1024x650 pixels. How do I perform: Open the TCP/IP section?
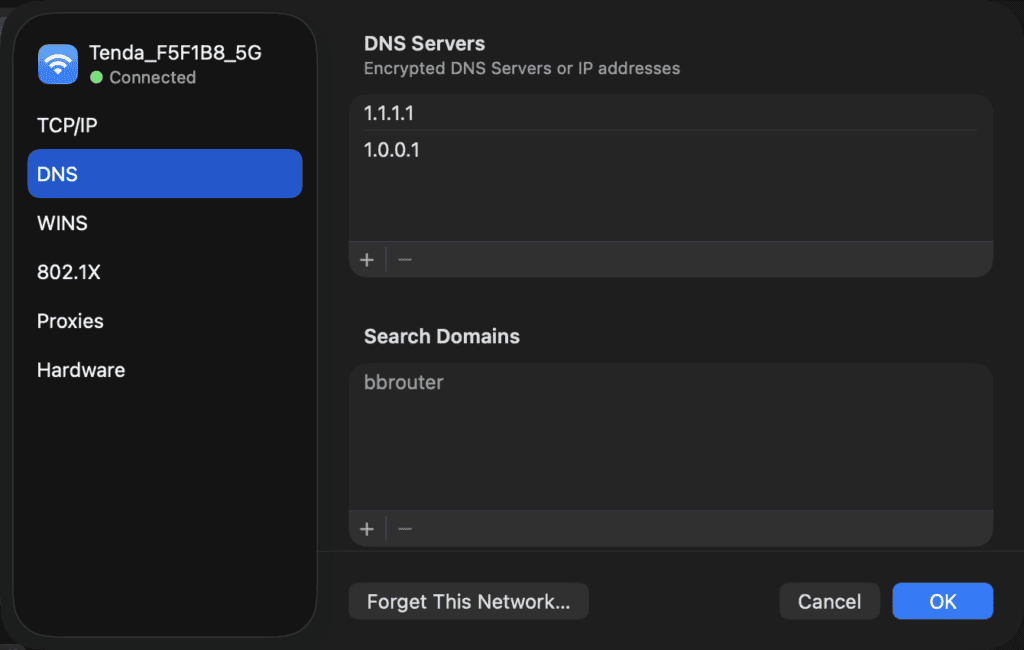(165, 125)
